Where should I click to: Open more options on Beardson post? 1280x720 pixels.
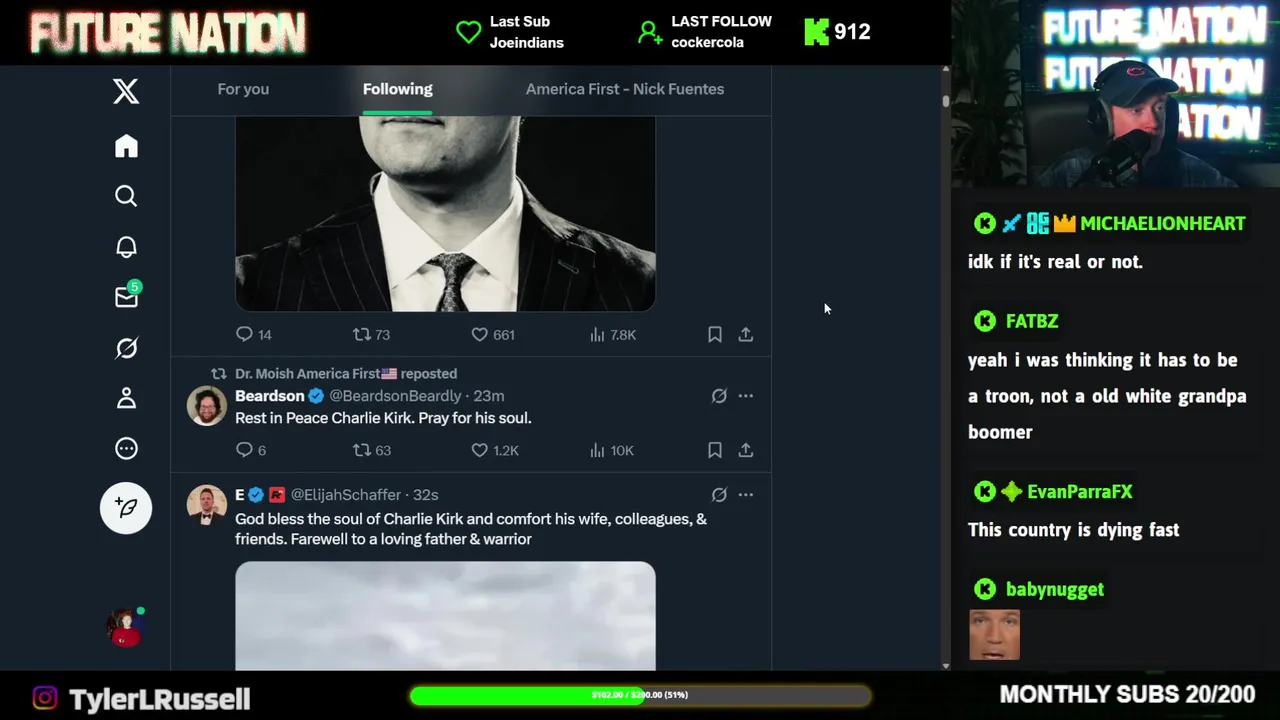coord(746,396)
